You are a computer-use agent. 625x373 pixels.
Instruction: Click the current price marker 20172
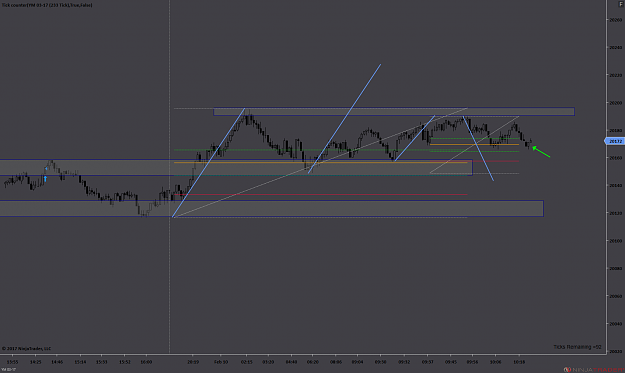pos(615,141)
